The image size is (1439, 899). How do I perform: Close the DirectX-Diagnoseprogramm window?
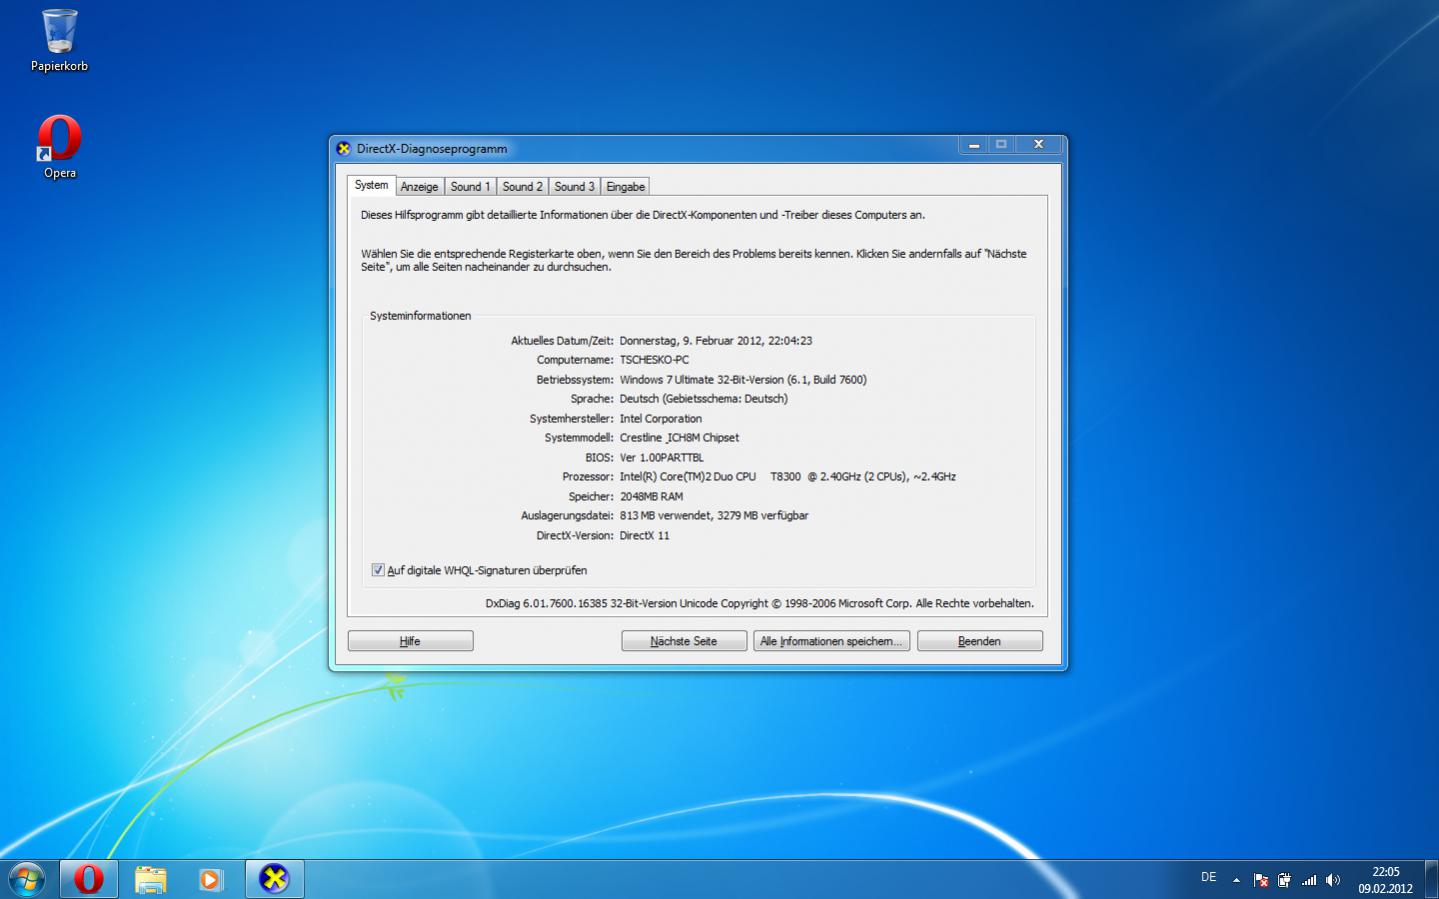(1038, 145)
